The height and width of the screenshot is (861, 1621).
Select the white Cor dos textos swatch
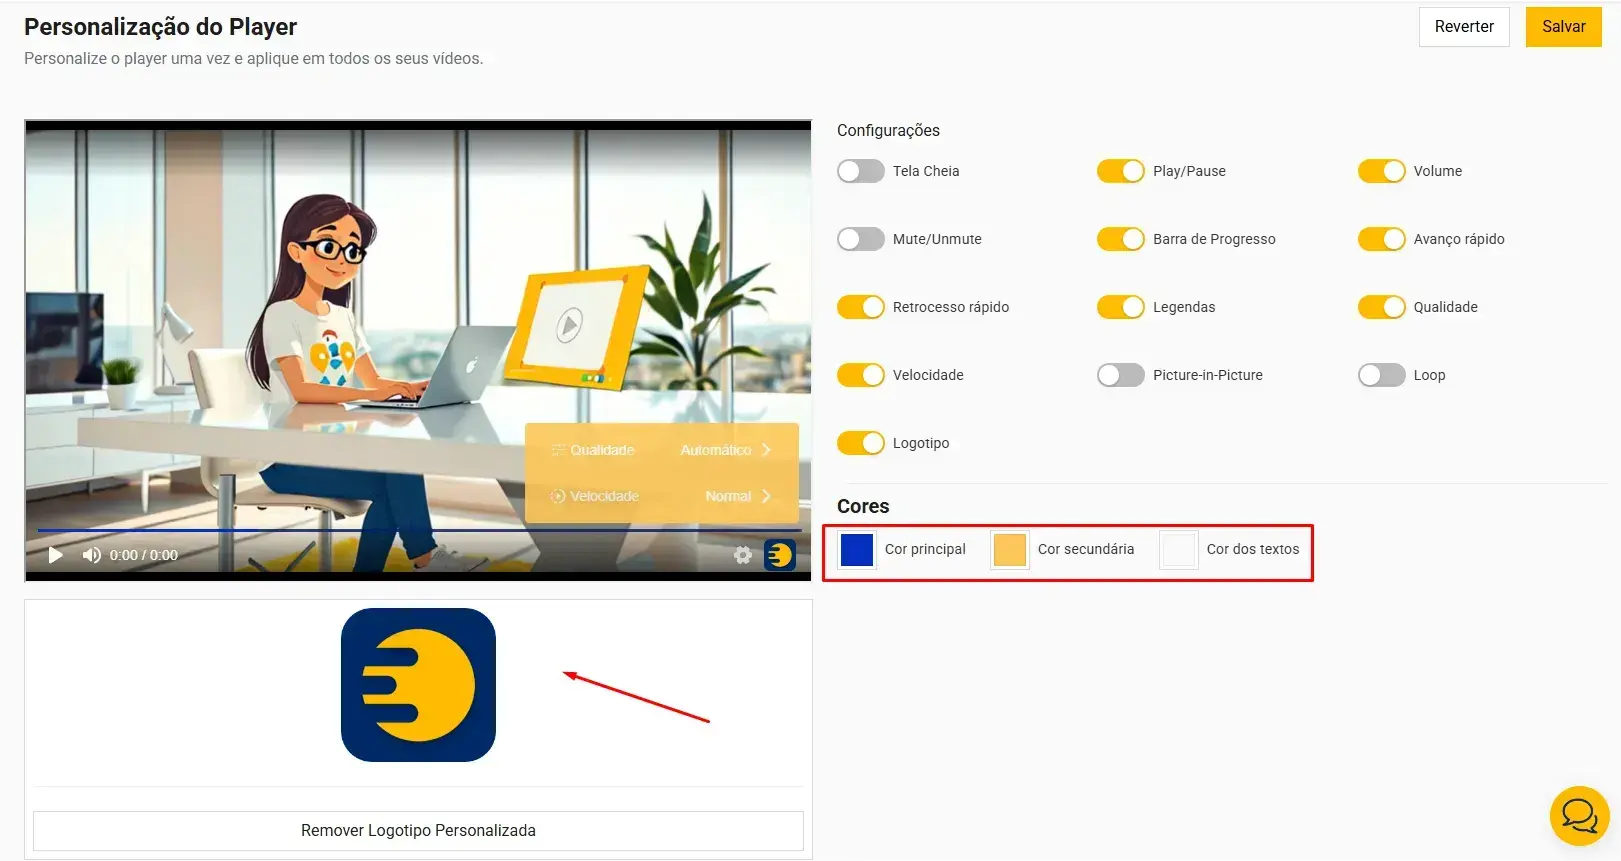point(1178,550)
